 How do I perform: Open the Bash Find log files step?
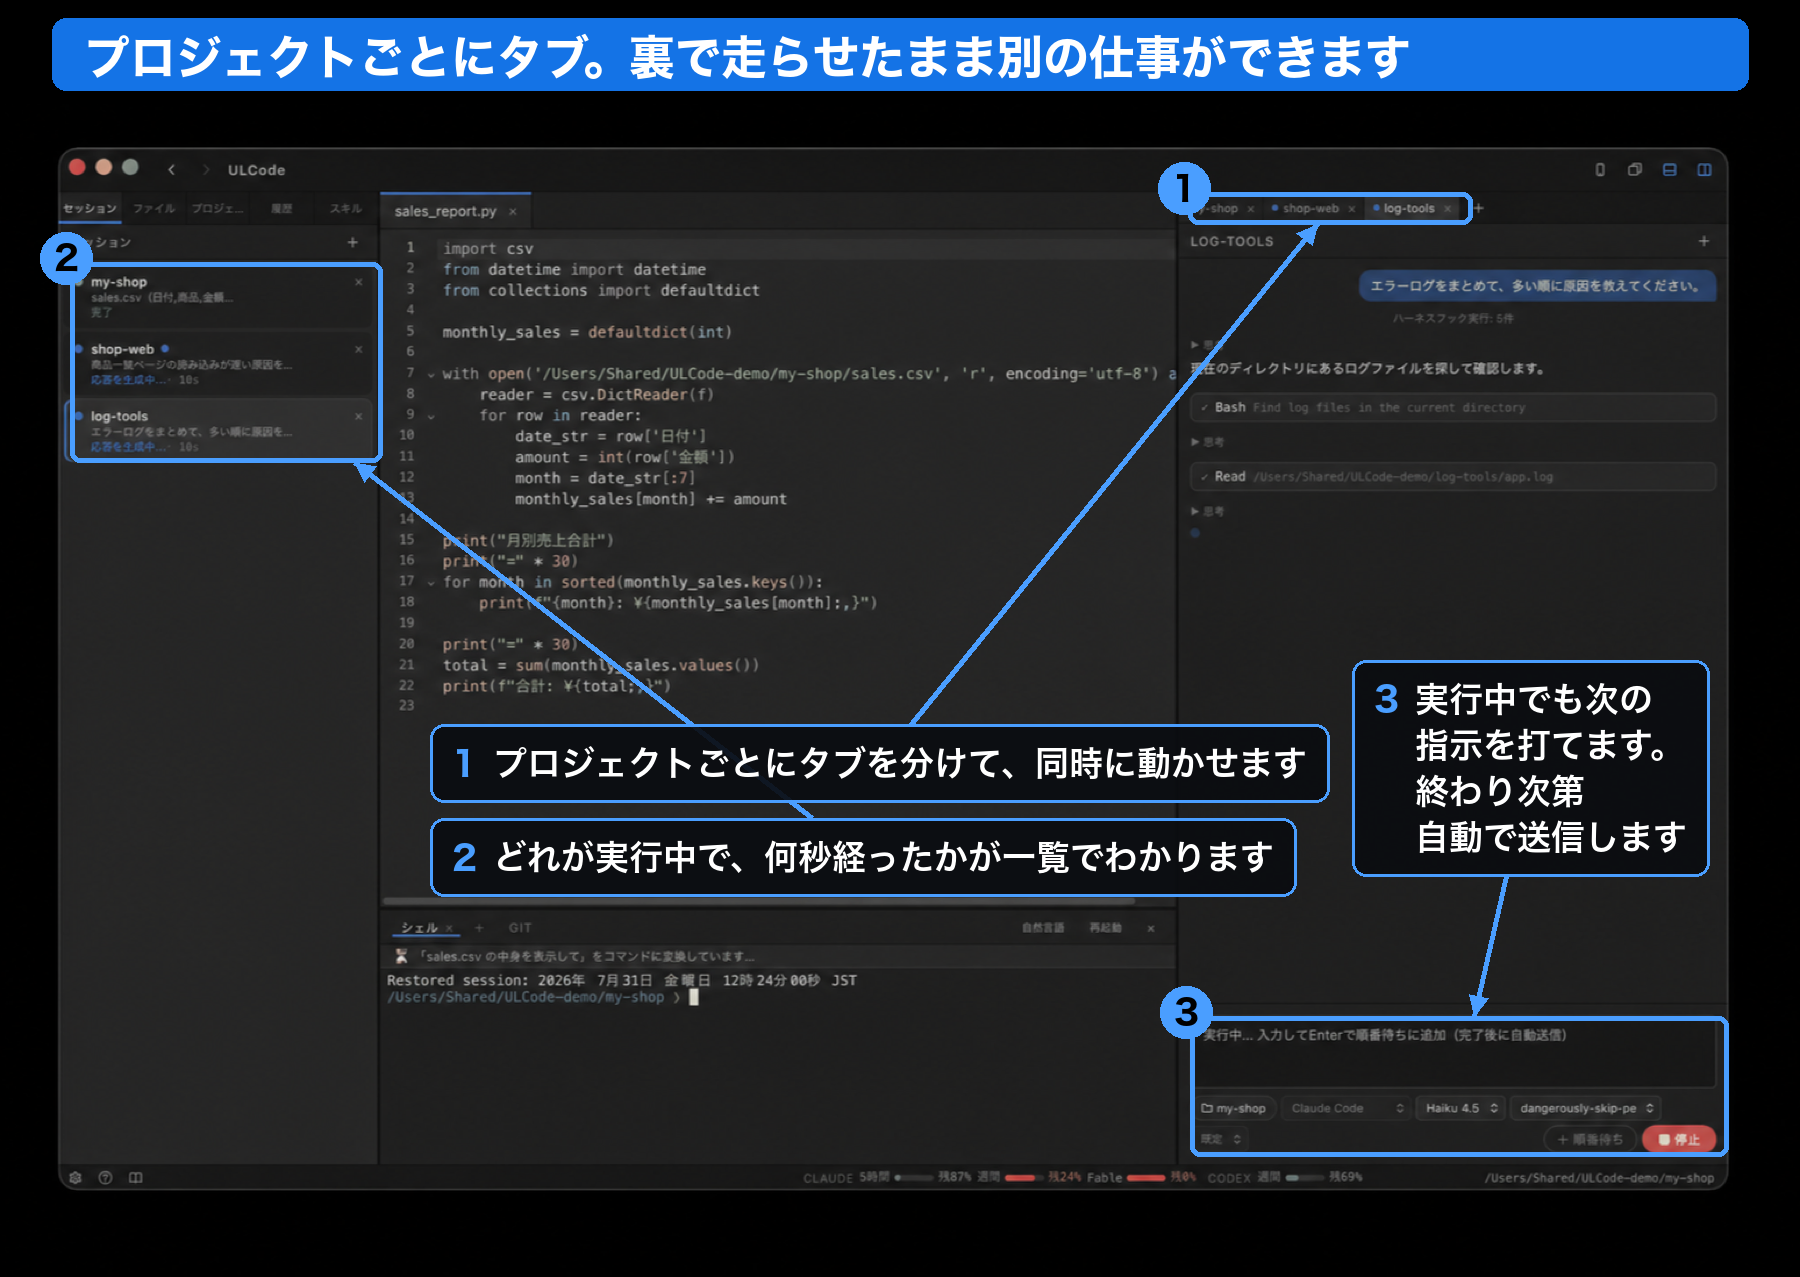[1453, 407]
